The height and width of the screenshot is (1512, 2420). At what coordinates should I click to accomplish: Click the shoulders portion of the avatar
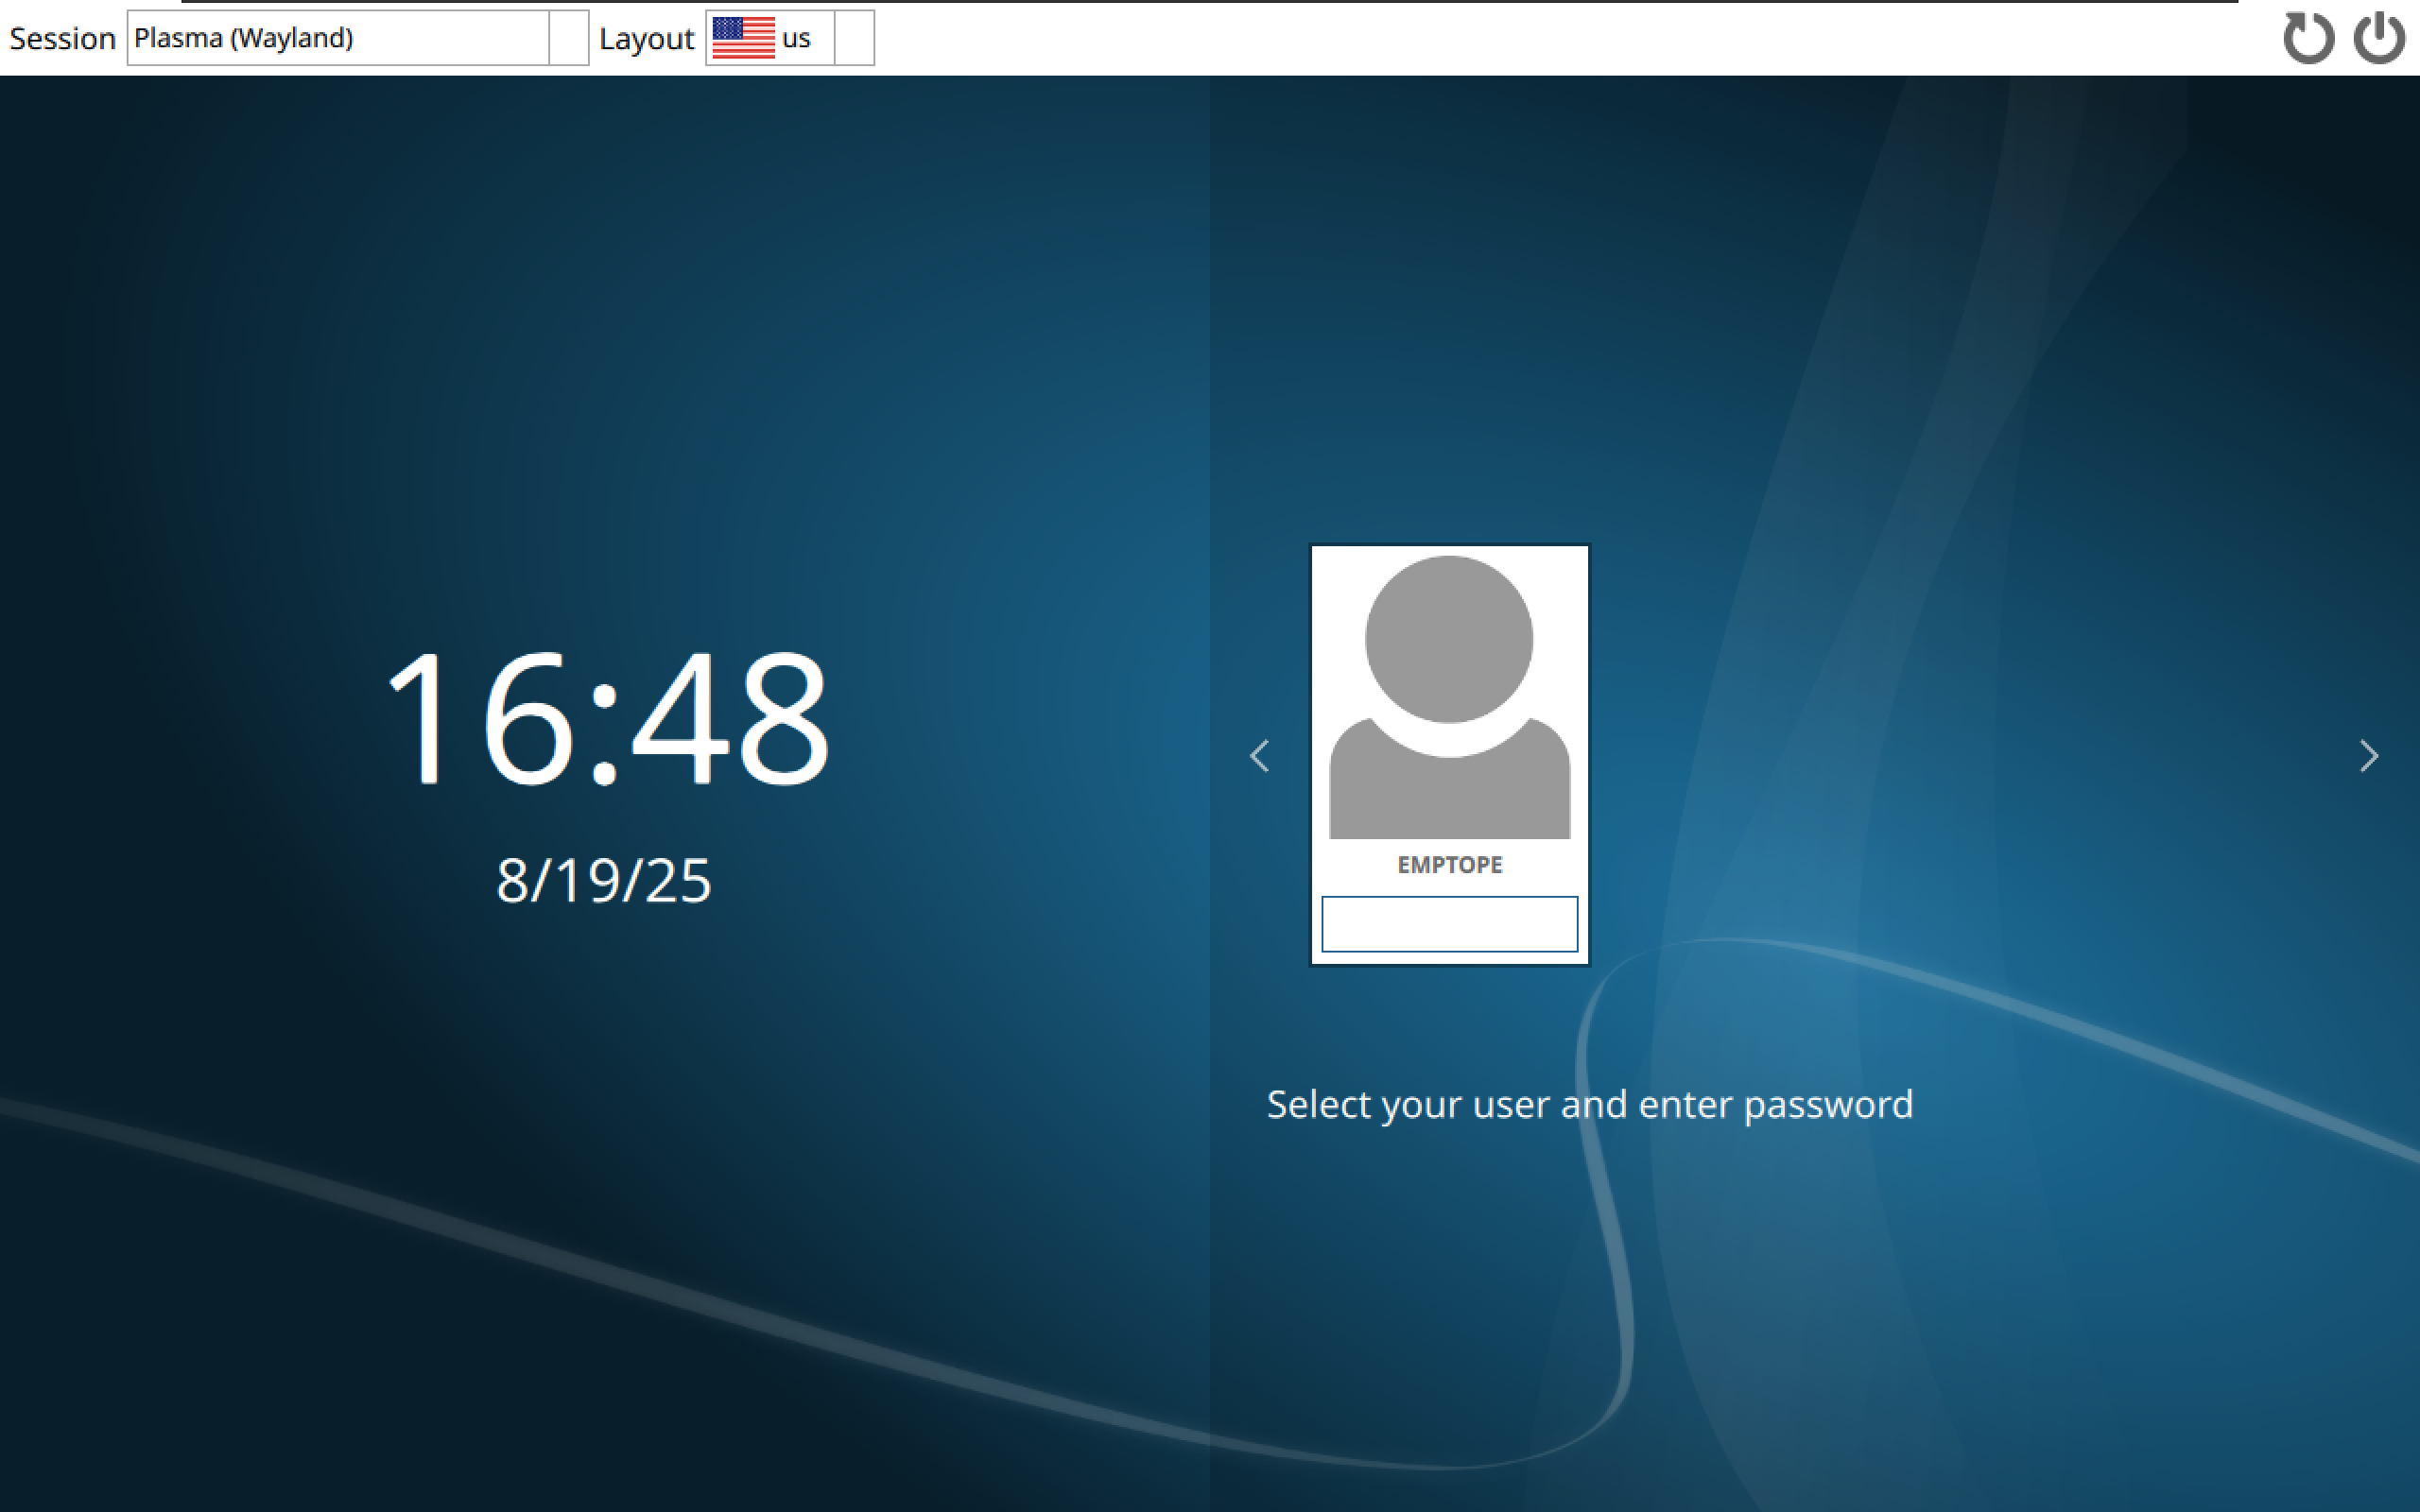tap(1449, 798)
